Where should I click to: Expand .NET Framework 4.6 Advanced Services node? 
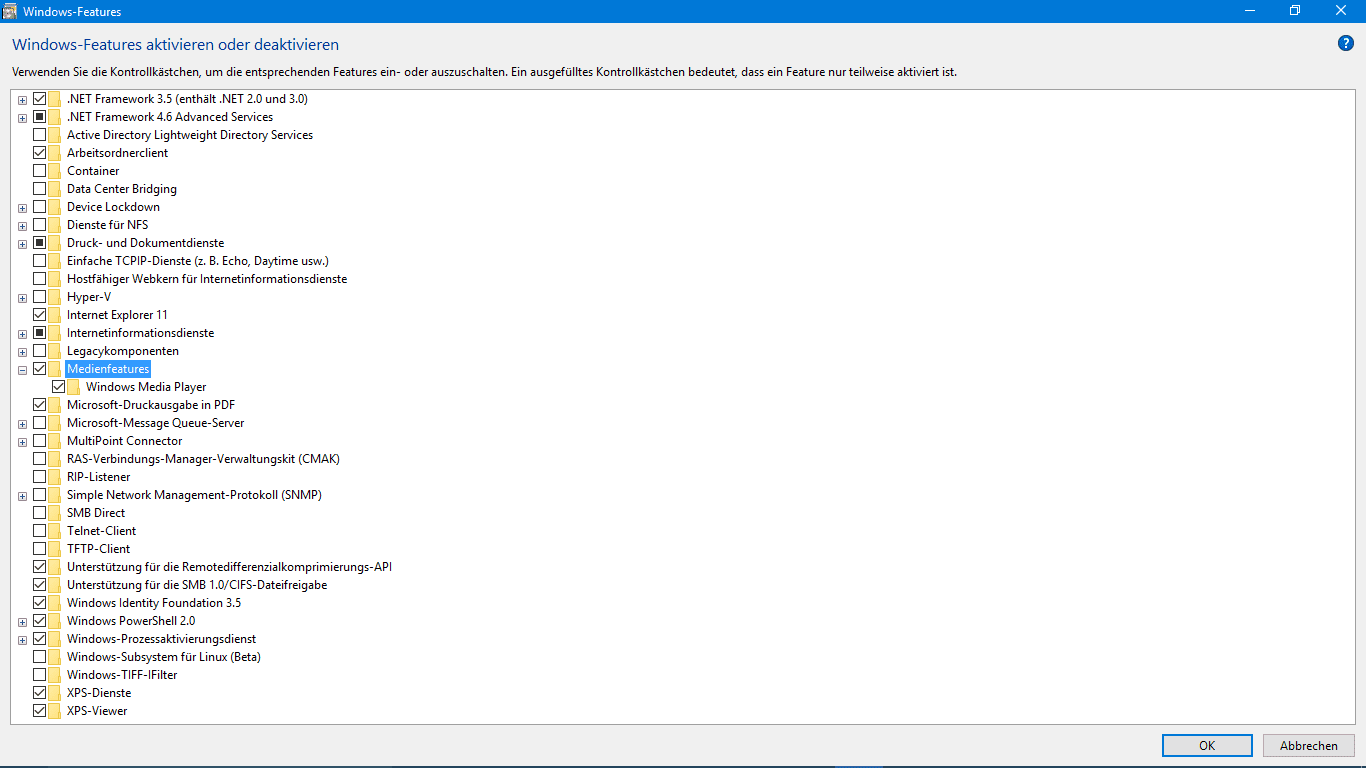tap(22, 118)
